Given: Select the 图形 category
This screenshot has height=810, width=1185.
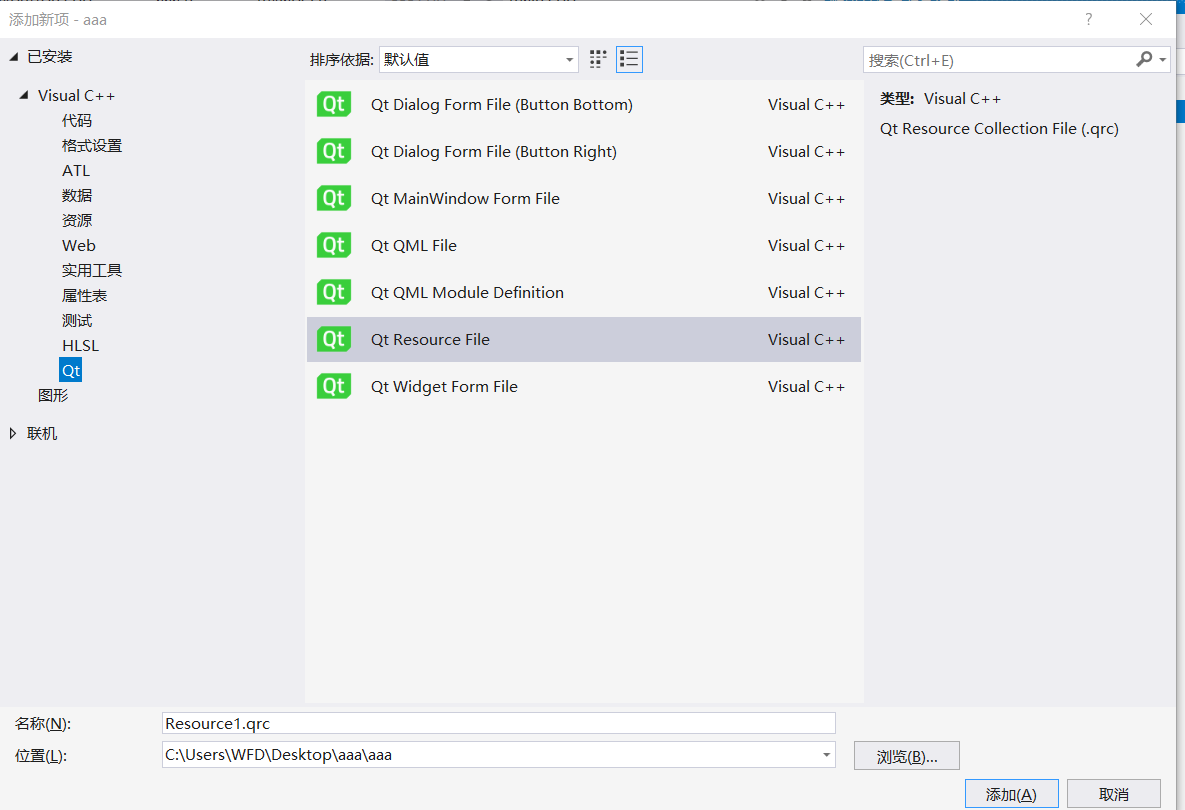Looking at the screenshot, I should coord(53,395).
